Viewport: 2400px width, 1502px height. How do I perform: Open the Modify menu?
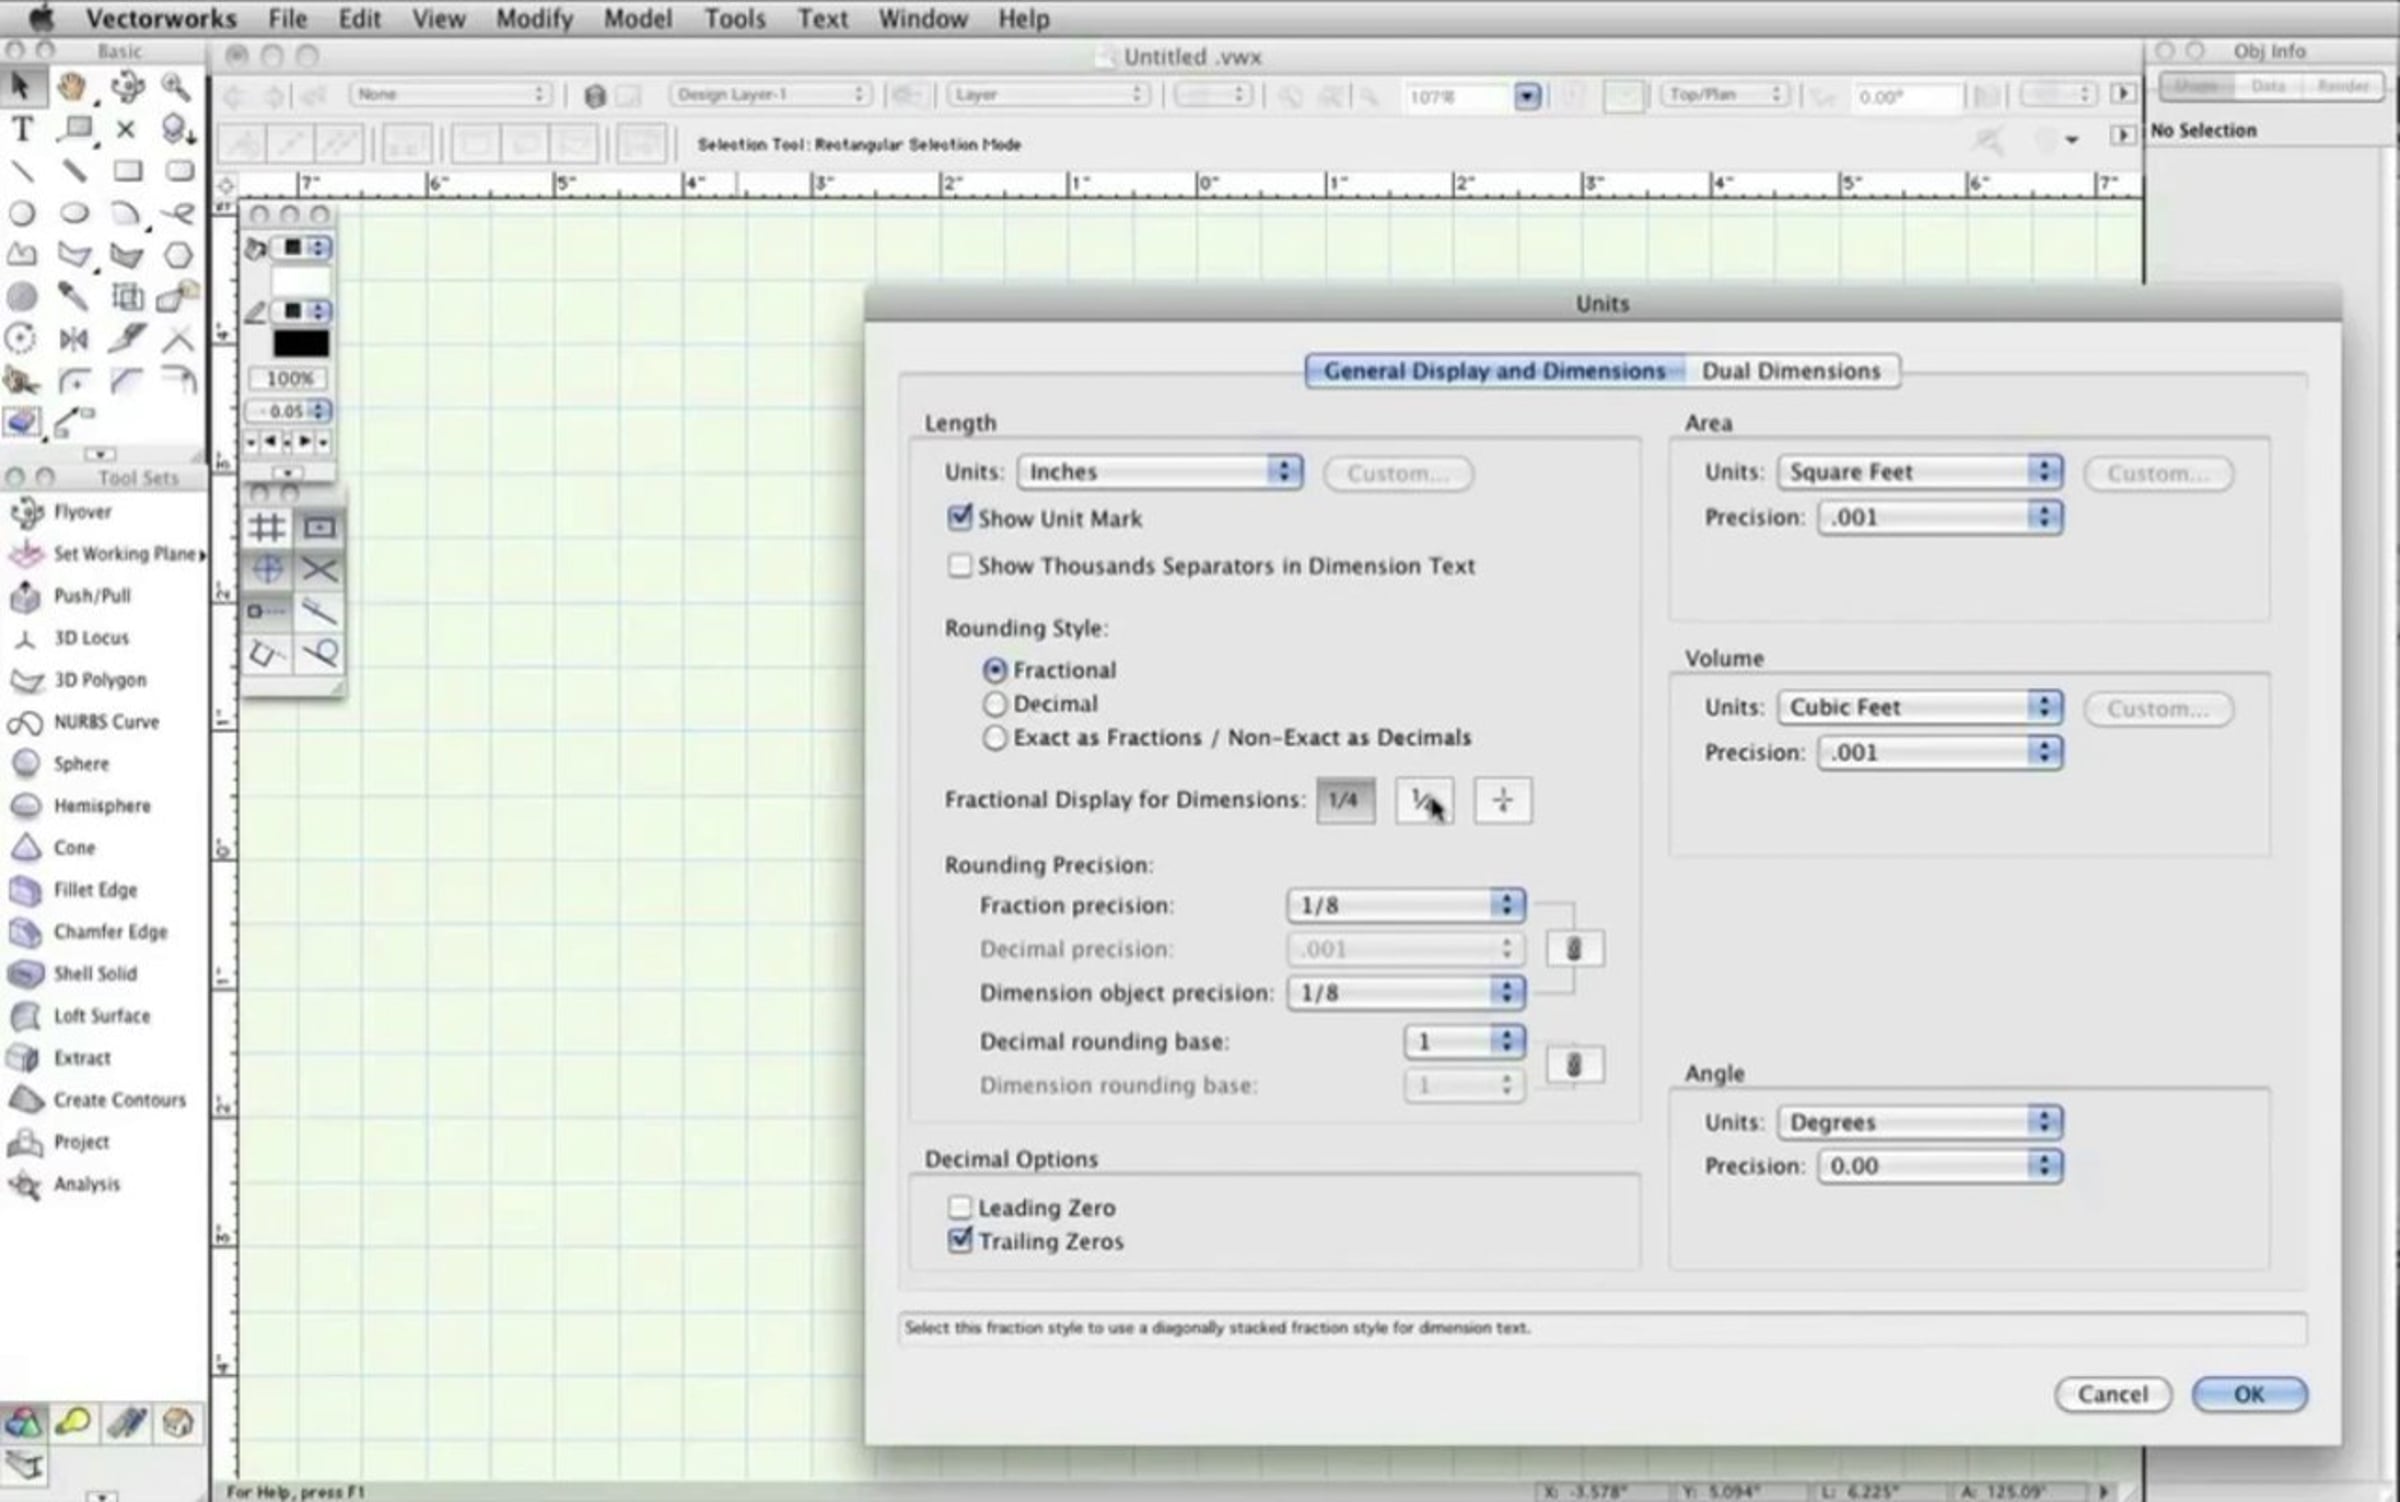click(x=534, y=19)
